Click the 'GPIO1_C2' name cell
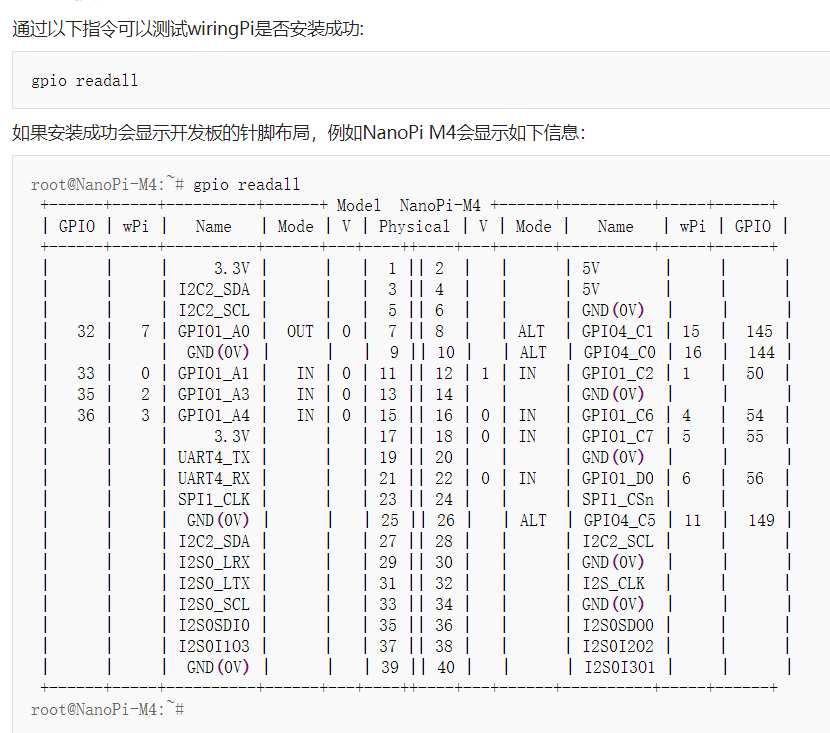830x733 pixels. coord(617,374)
